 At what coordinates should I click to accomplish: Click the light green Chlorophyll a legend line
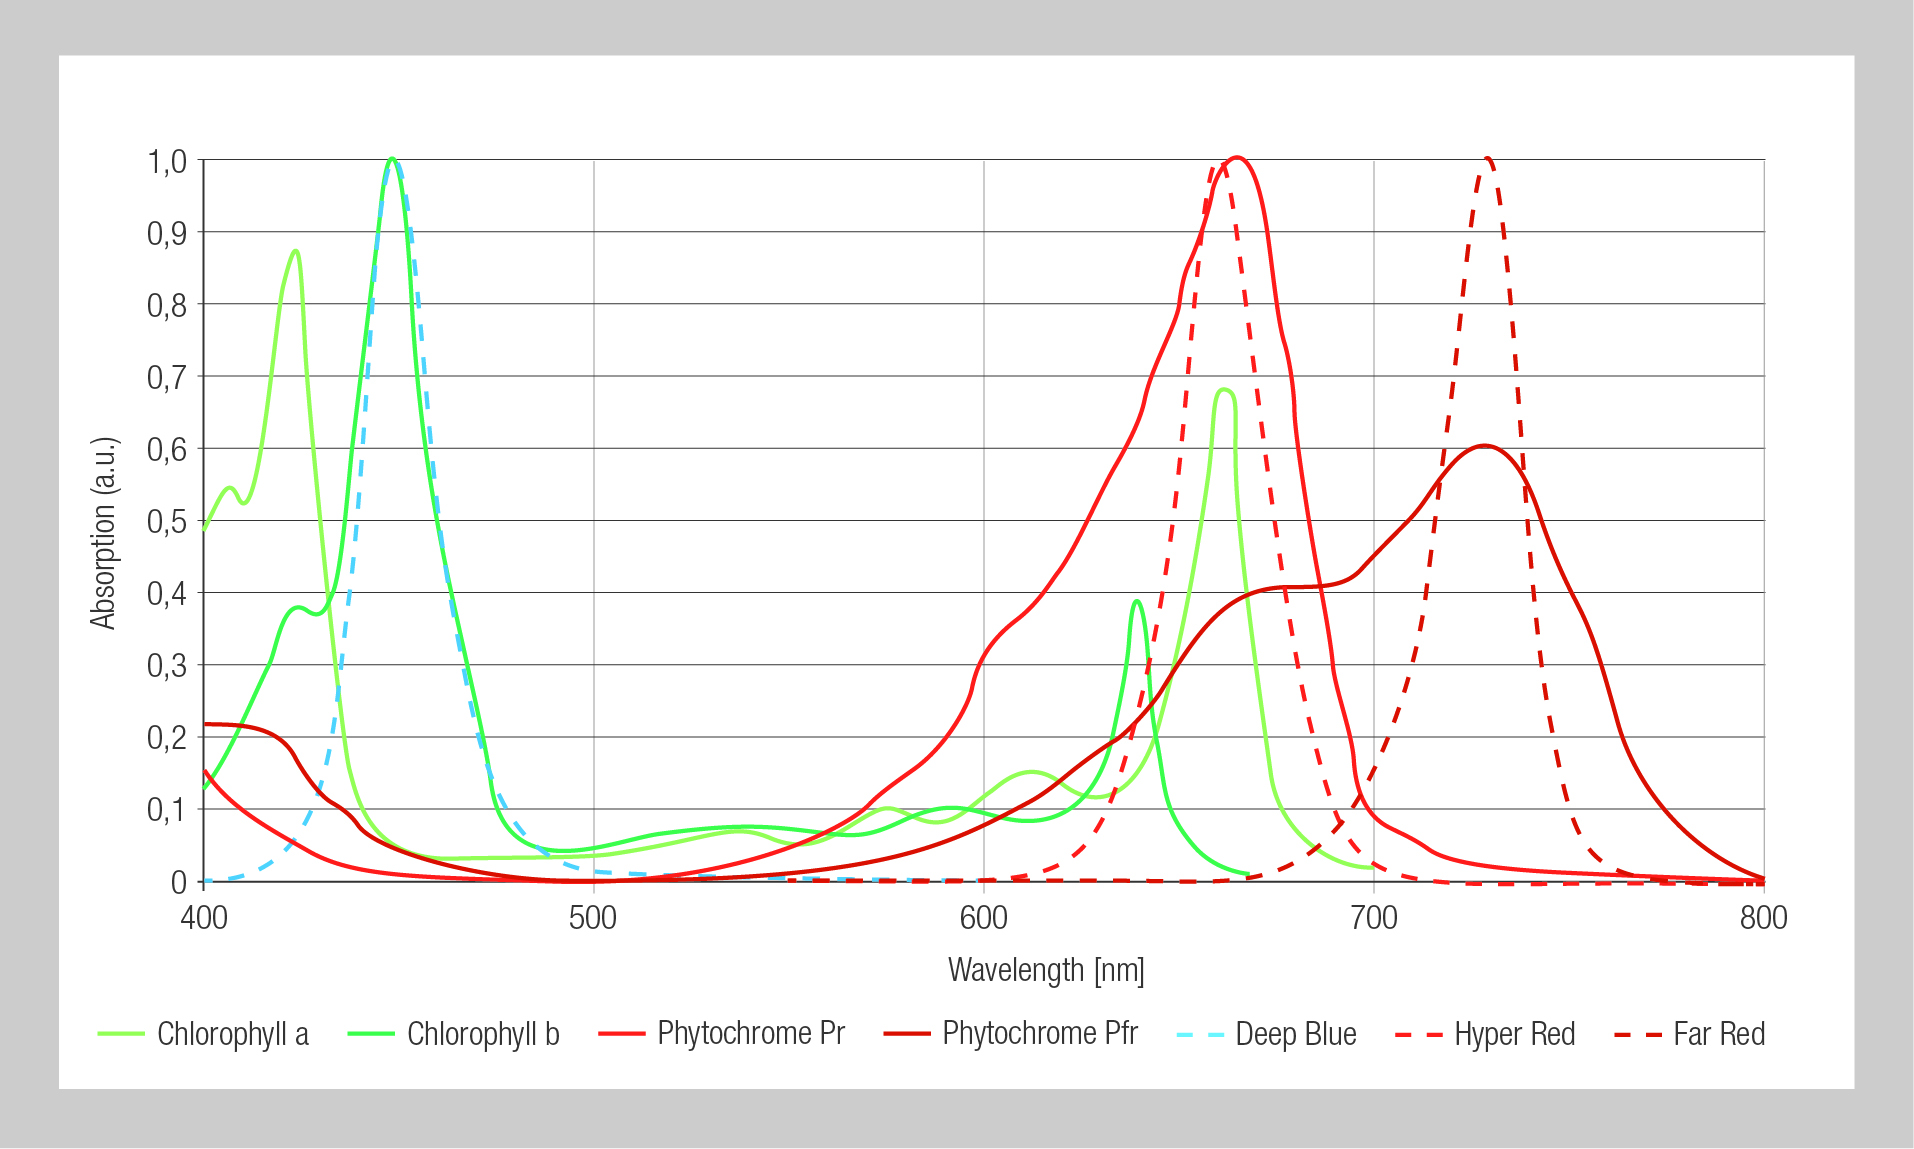tap(121, 1034)
